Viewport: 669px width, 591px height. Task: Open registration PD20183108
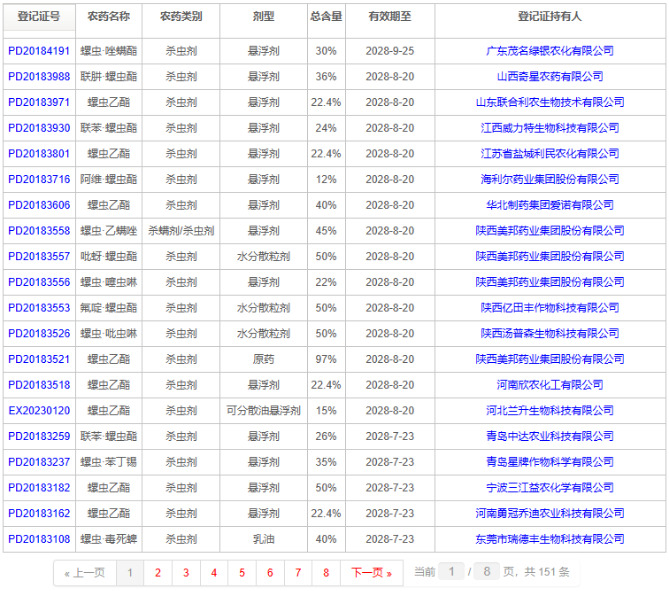(39, 539)
